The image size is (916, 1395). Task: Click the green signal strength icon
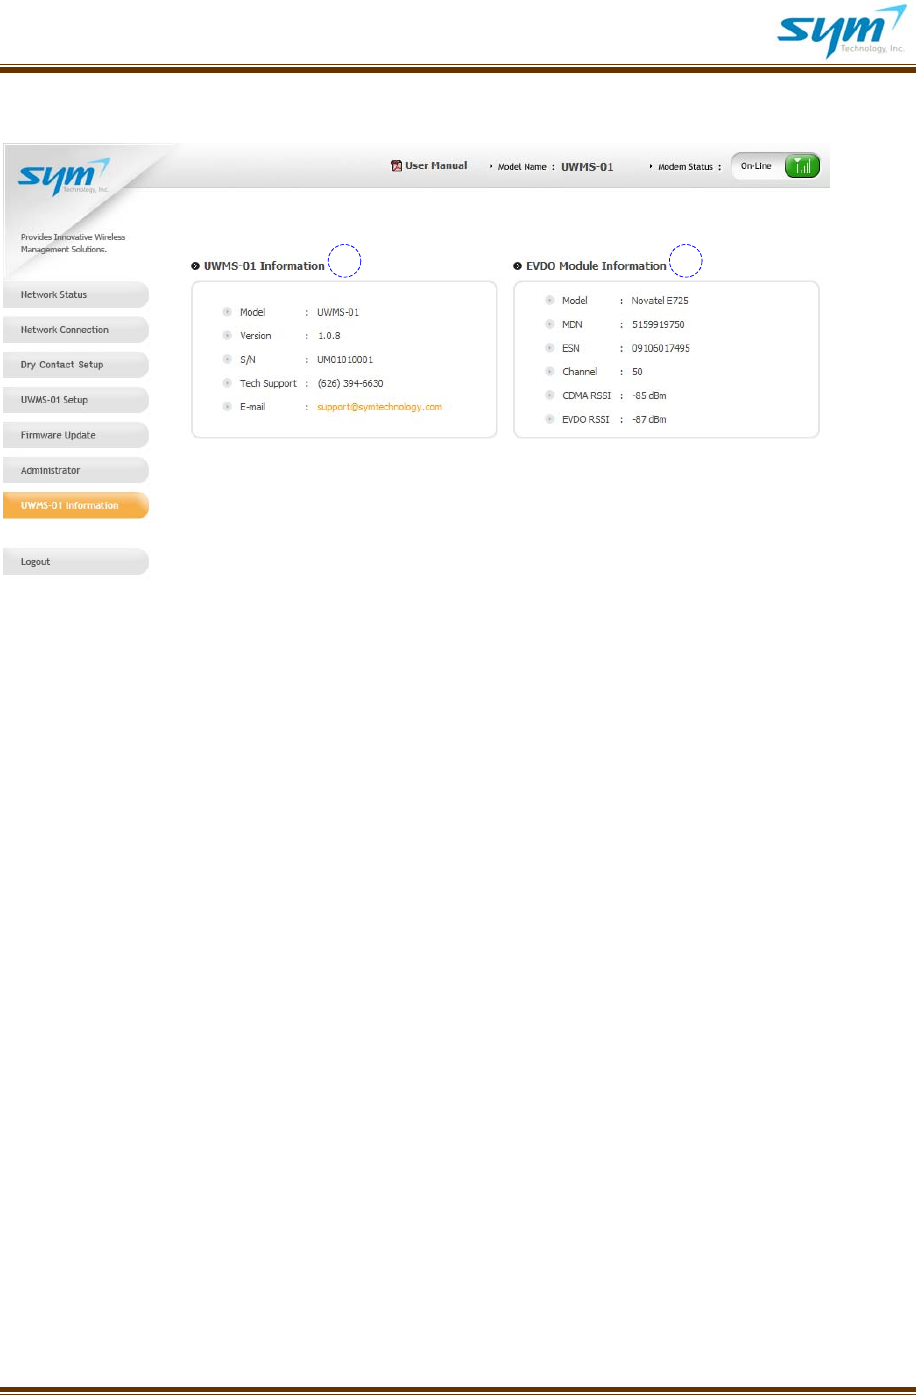tap(801, 166)
